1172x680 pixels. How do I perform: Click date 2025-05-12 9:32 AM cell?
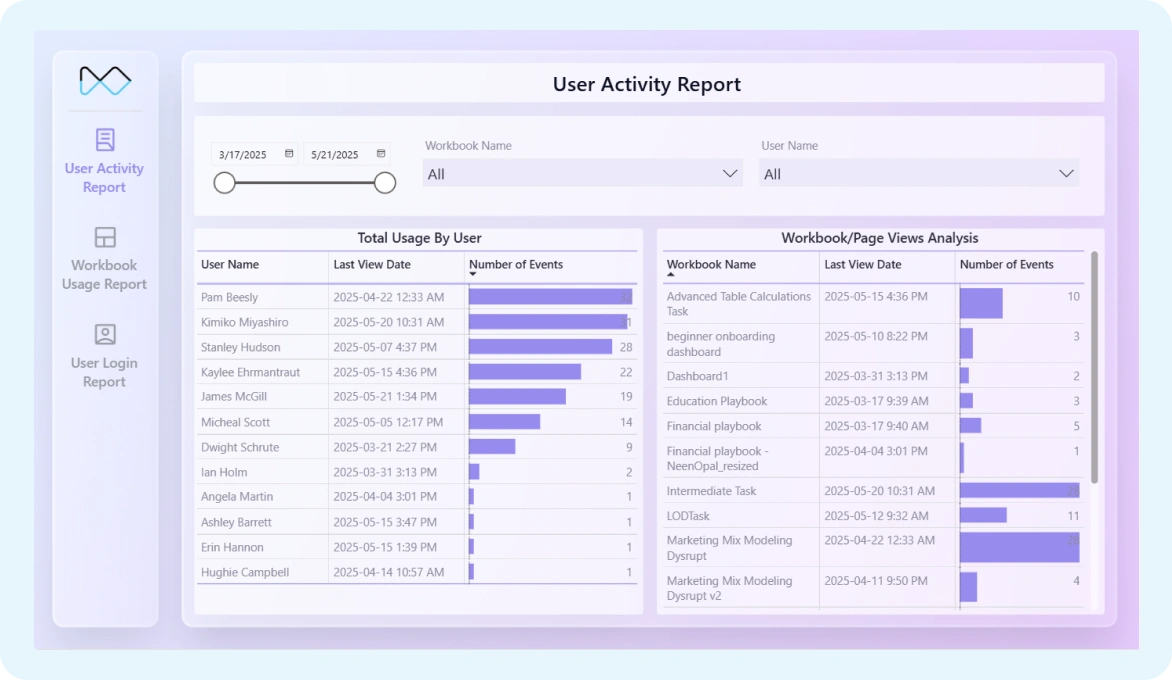pyautogui.click(x=876, y=516)
